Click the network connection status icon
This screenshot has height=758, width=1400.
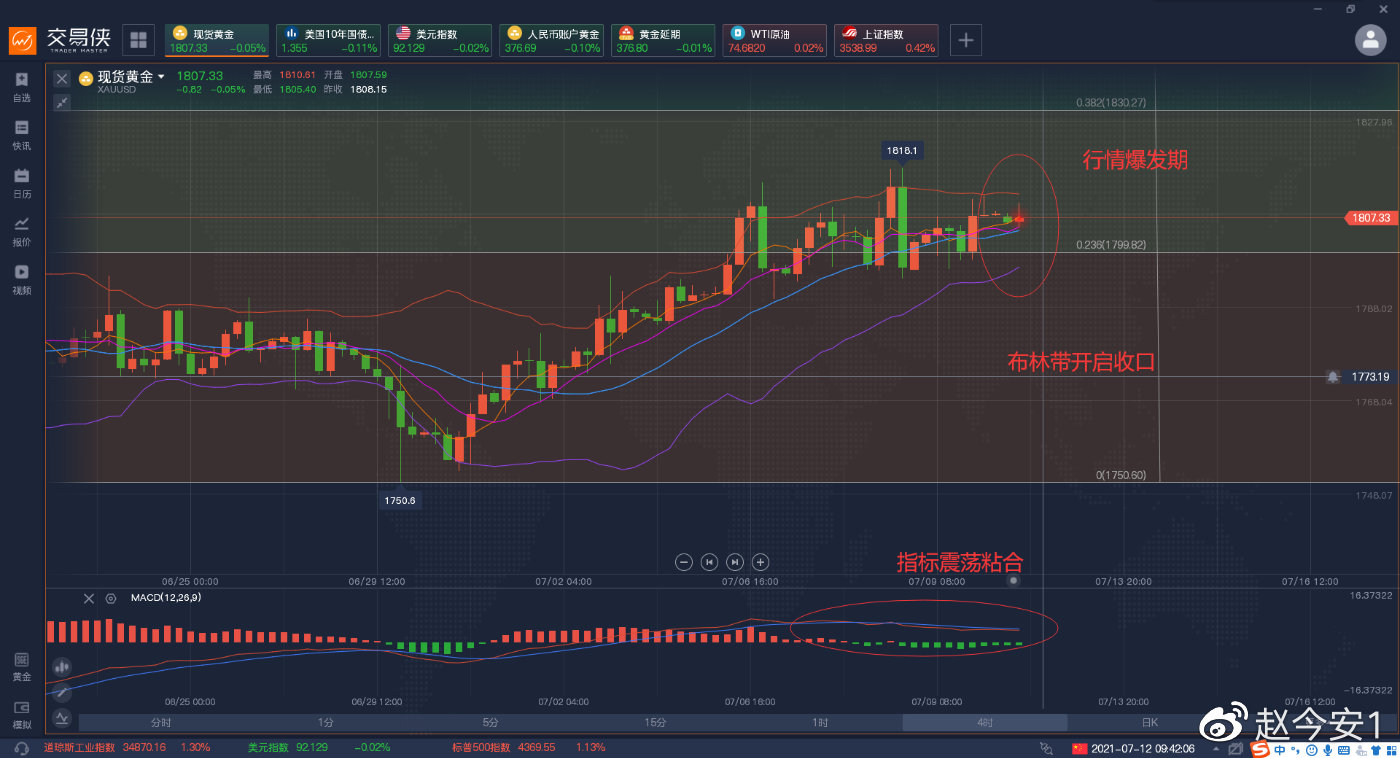[1047, 748]
